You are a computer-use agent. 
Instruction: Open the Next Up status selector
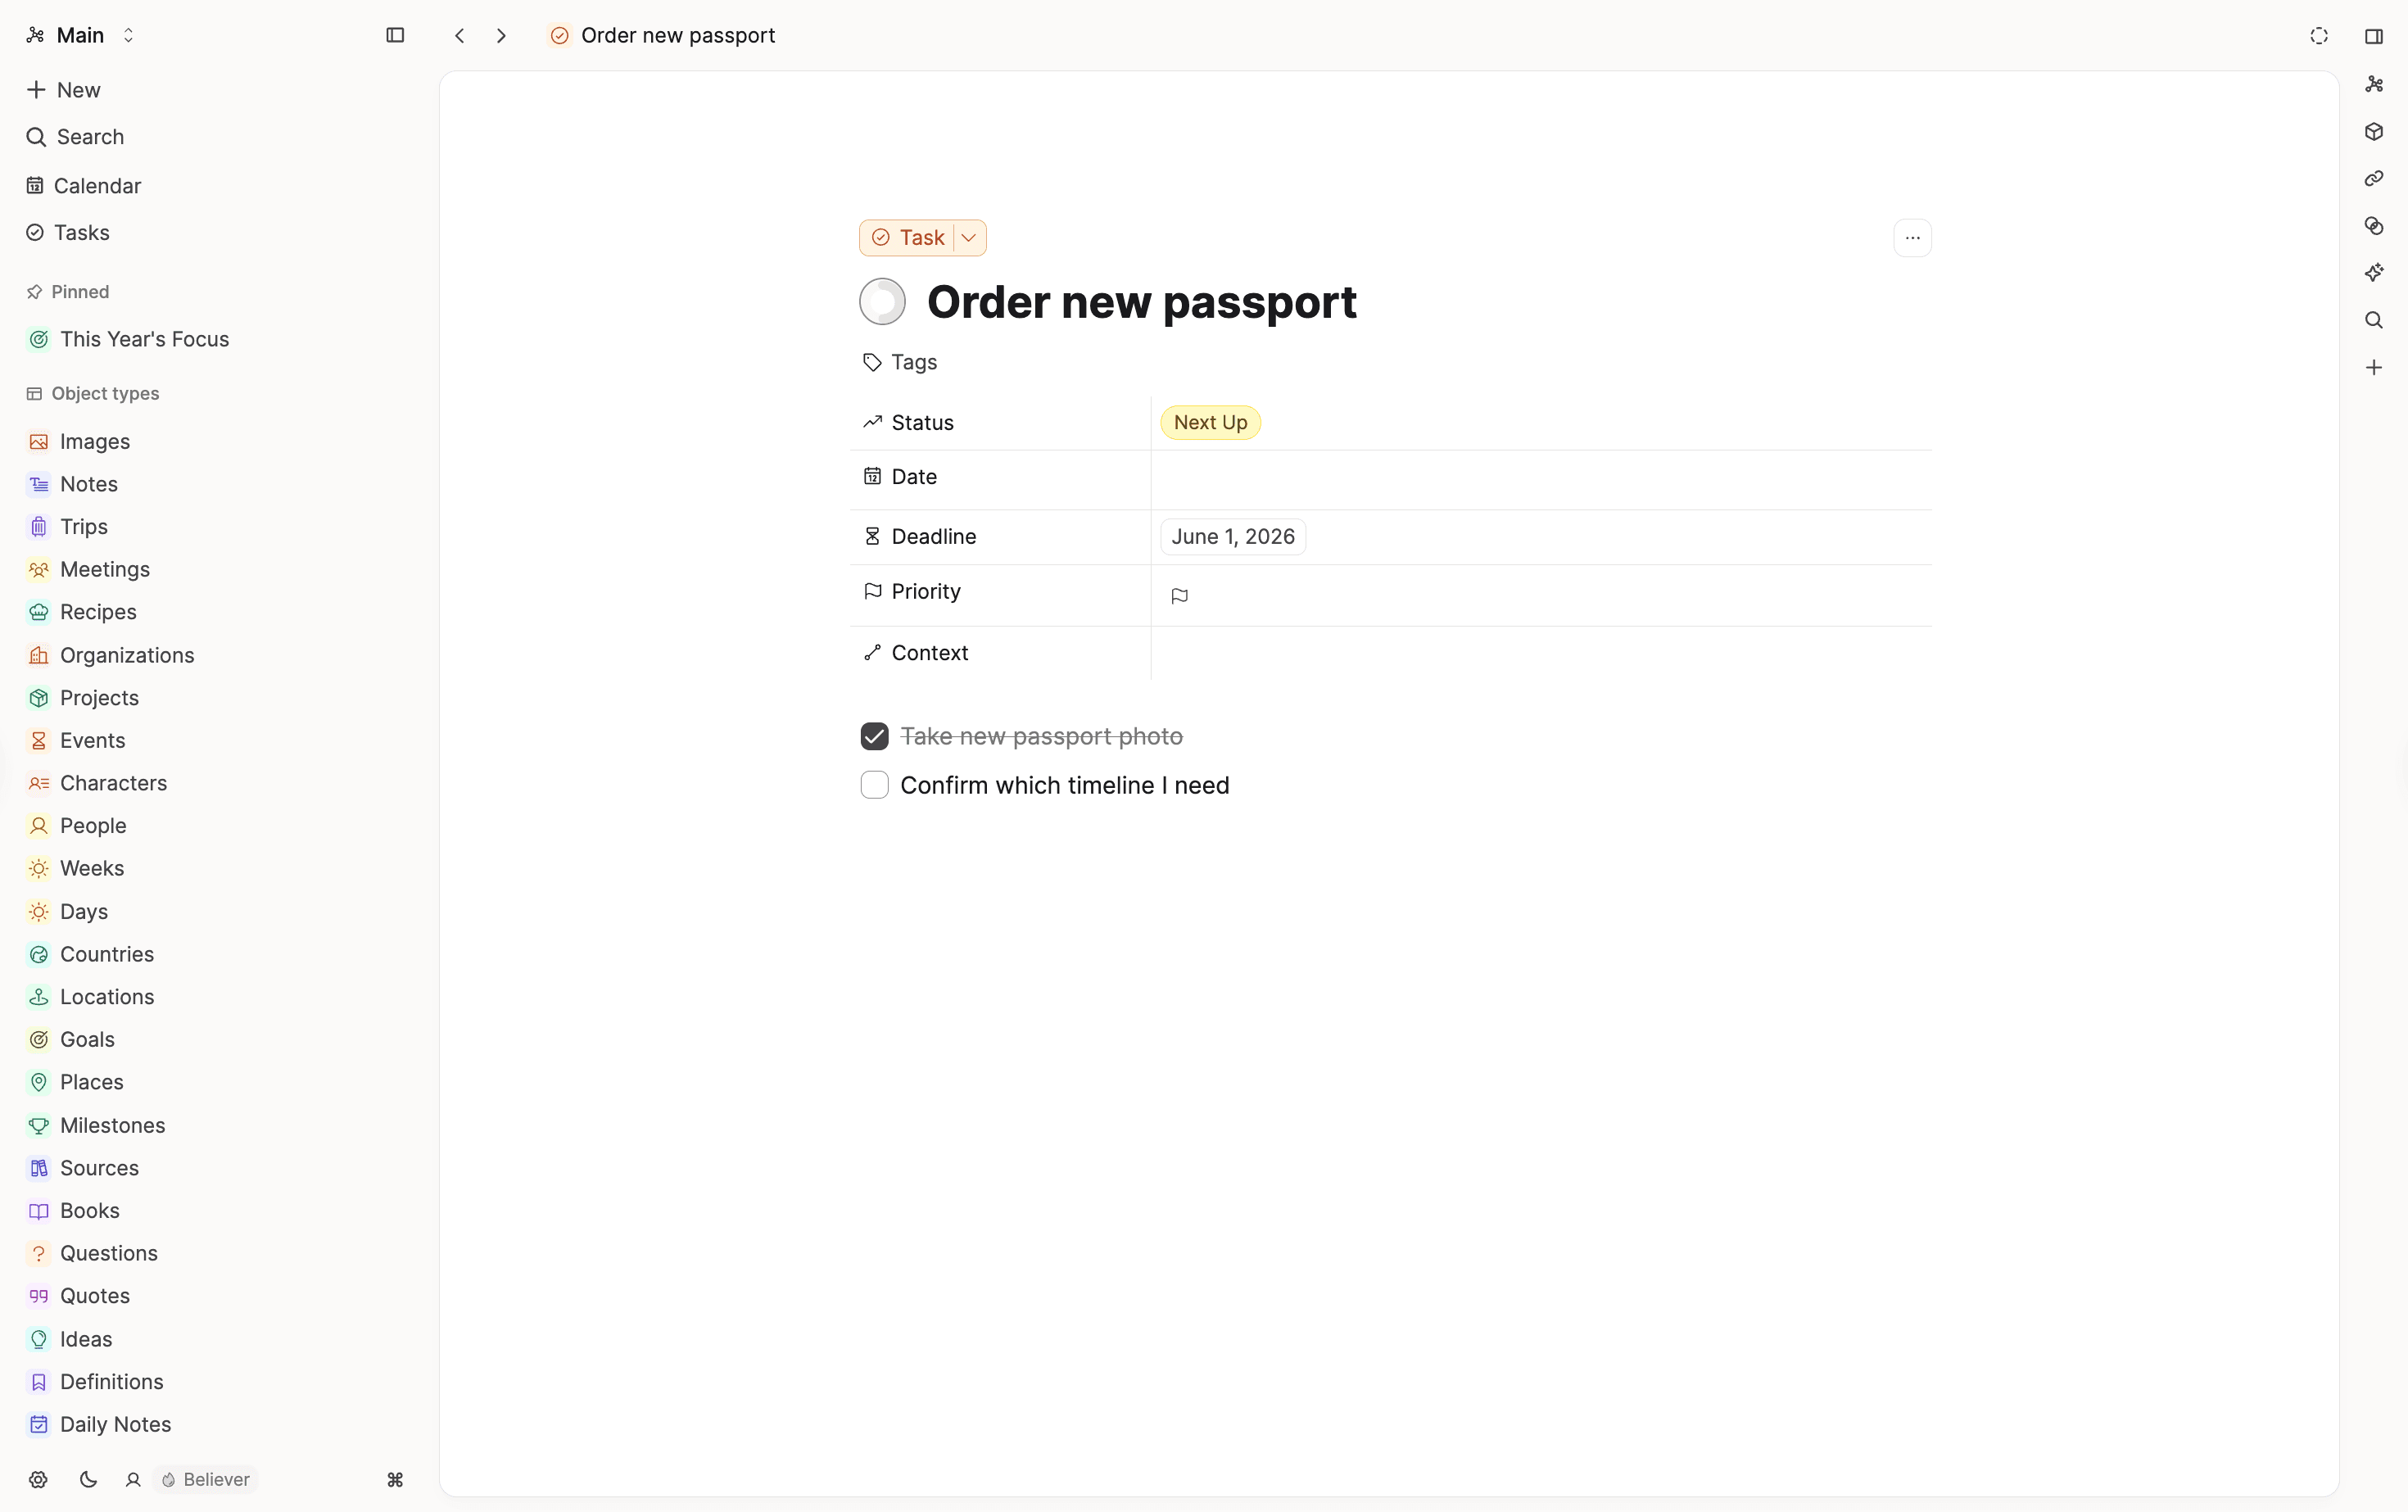tap(1210, 422)
